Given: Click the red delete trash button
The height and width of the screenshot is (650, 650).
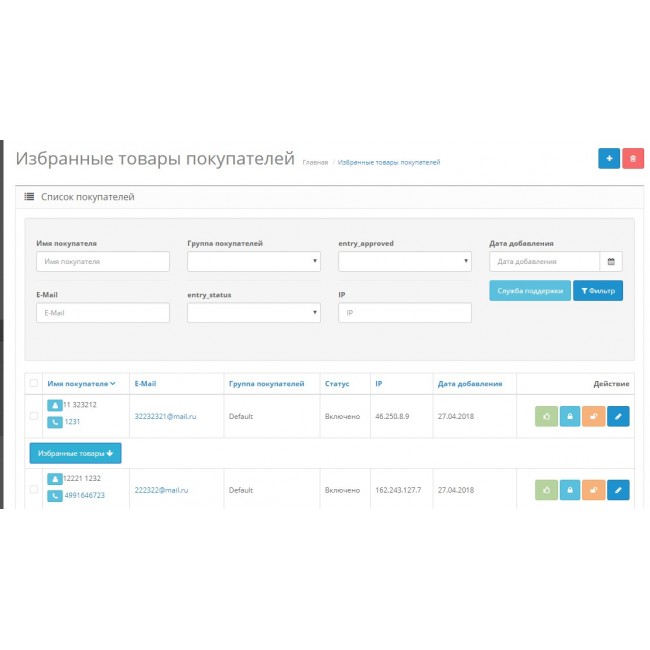Looking at the screenshot, I should 633,158.
